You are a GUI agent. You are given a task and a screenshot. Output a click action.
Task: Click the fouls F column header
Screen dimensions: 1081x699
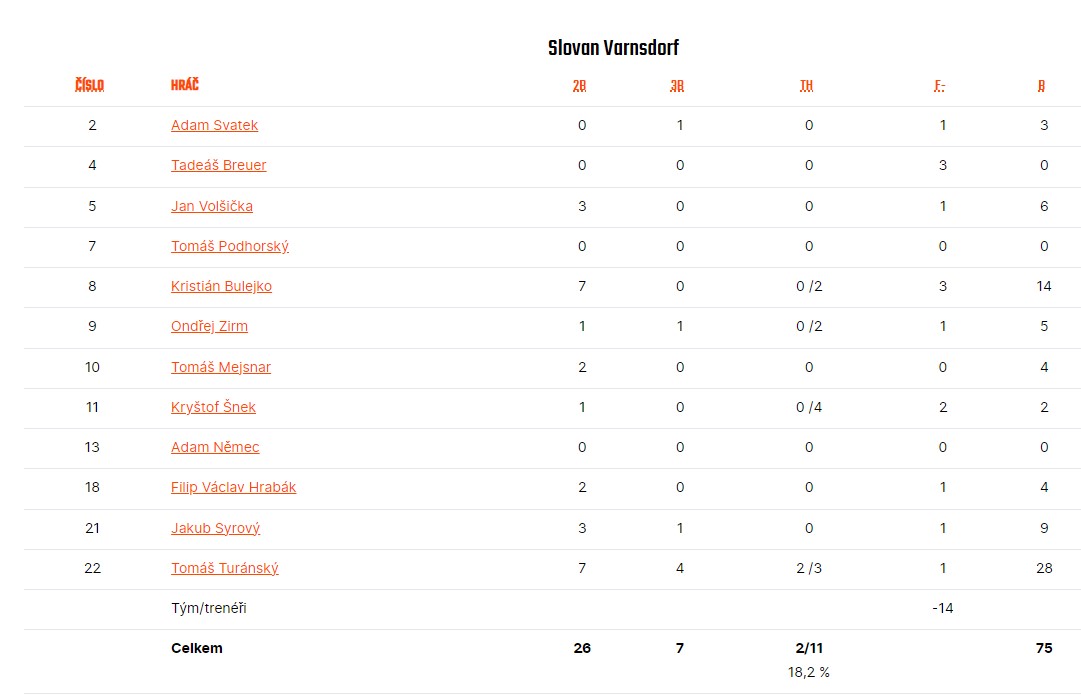tap(940, 85)
